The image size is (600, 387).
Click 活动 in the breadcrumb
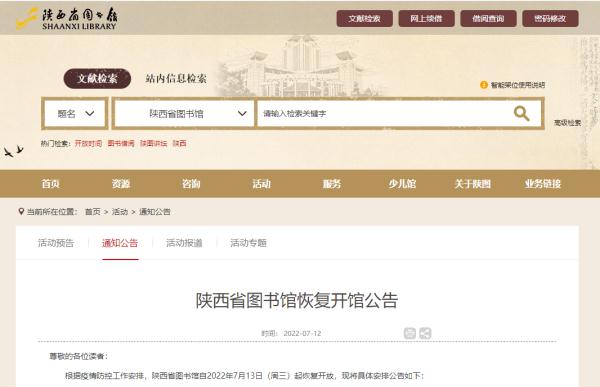[x=120, y=212]
